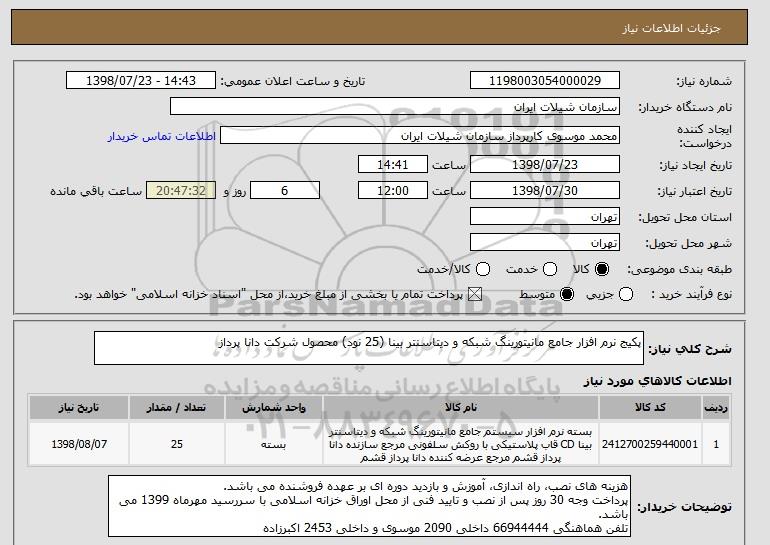Click the نوع فرآیند خرید label
The height and width of the screenshot is (545, 770).
691,295
